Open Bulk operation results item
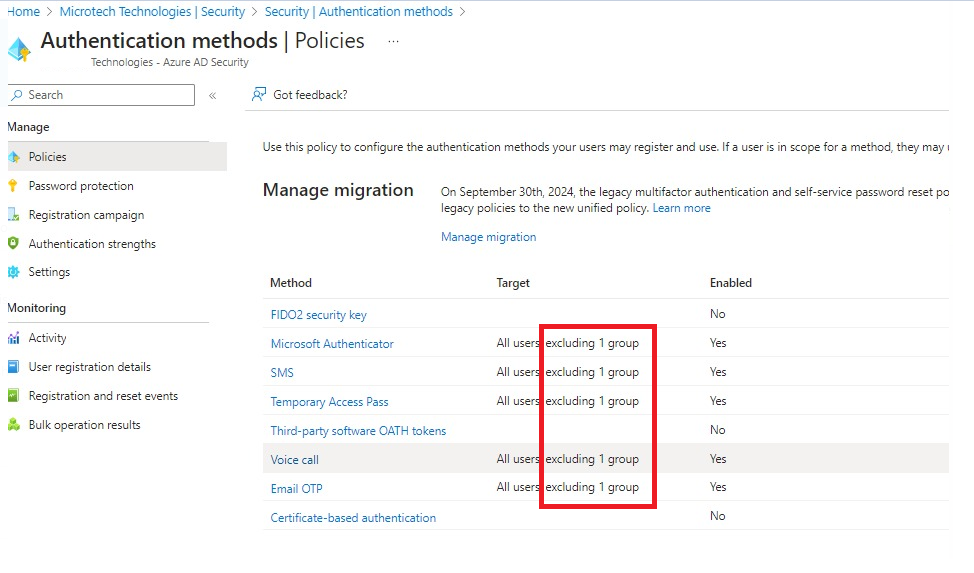 (84, 425)
